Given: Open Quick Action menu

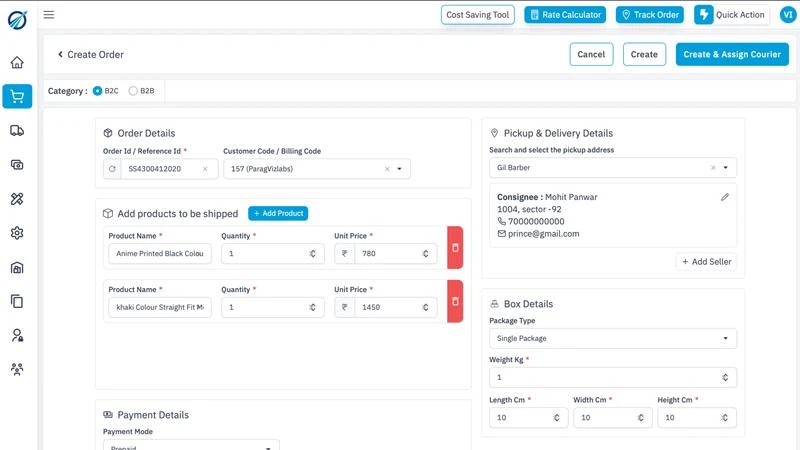Looking at the screenshot, I should tap(732, 15).
